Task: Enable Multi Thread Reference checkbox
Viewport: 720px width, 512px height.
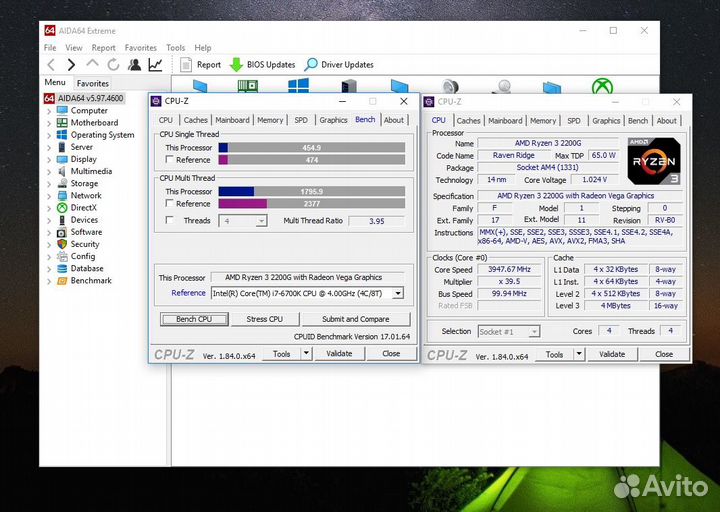Action: (x=169, y=203)
